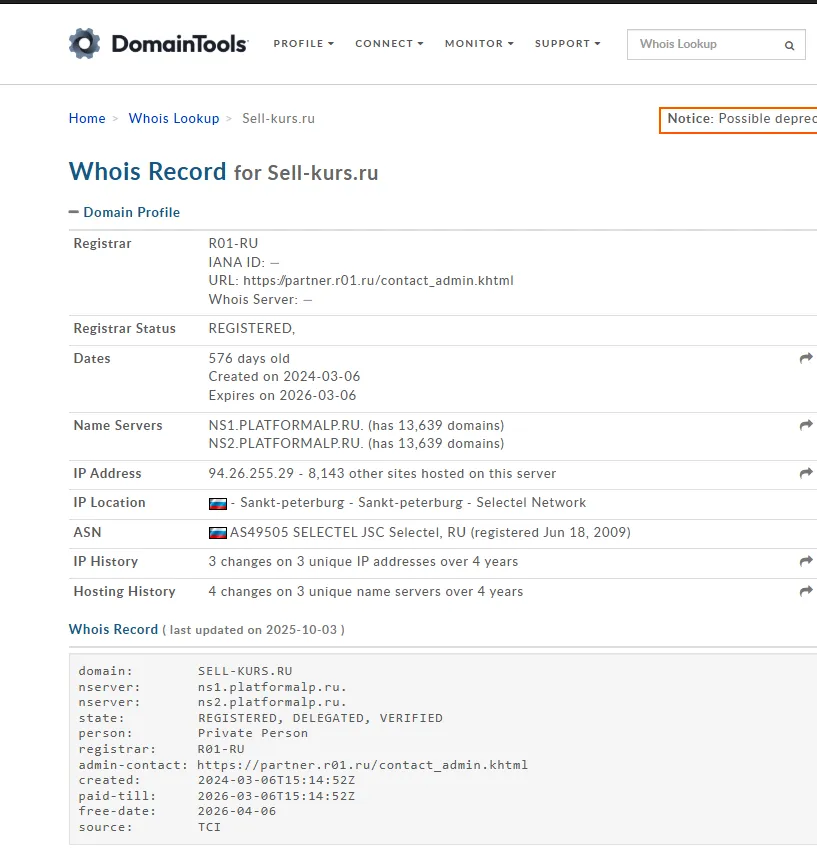Click the DomainTools wordmark text

180,44
